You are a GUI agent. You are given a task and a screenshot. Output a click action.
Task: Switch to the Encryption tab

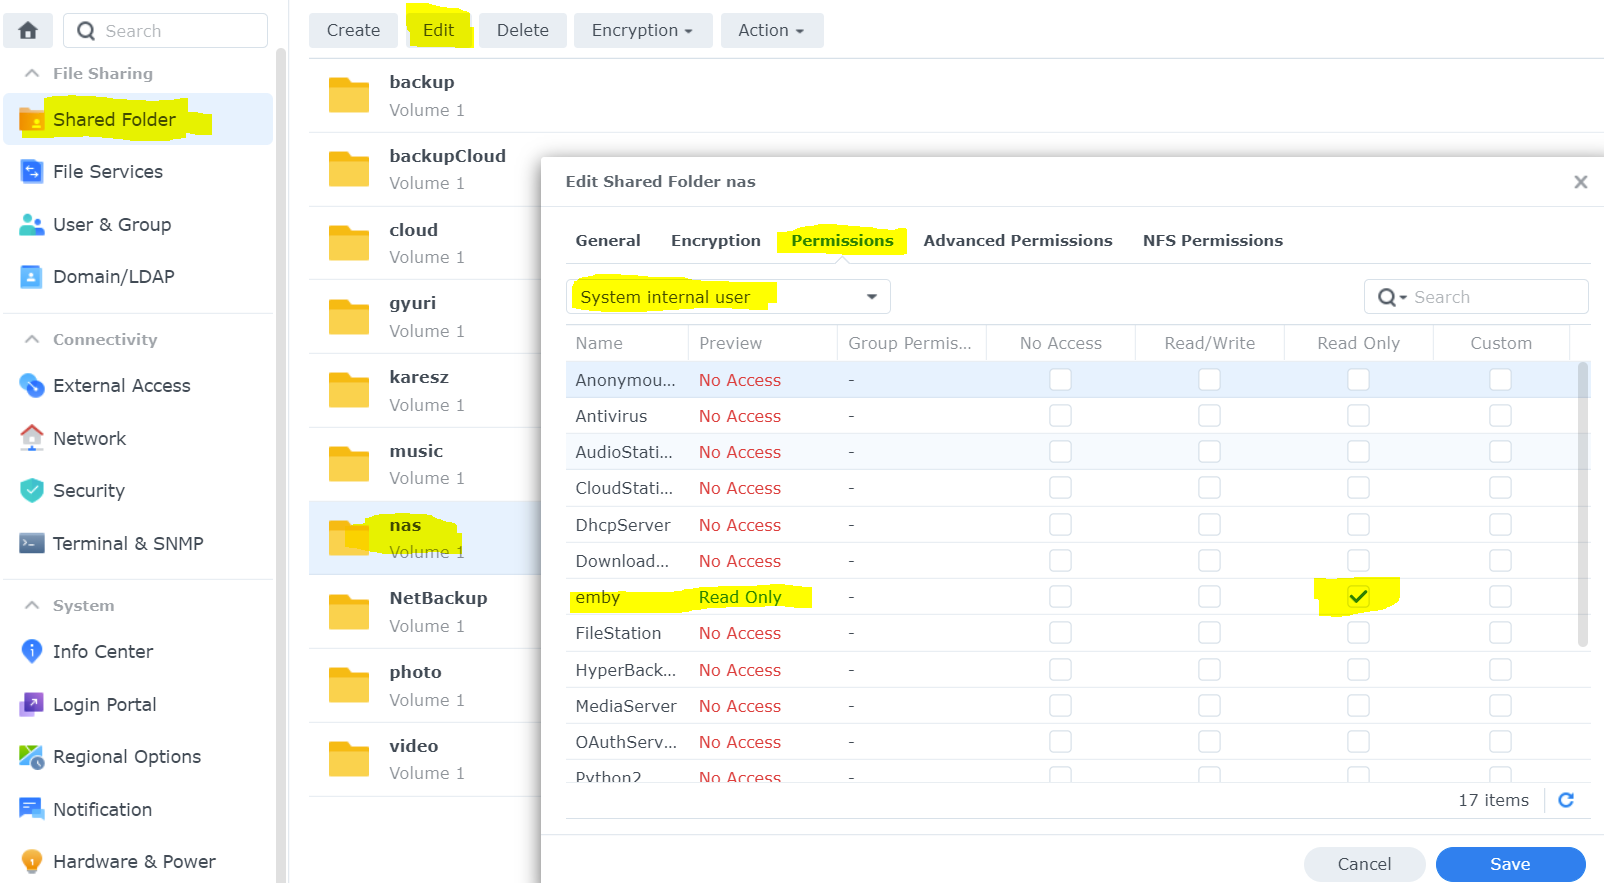(716, 241)
